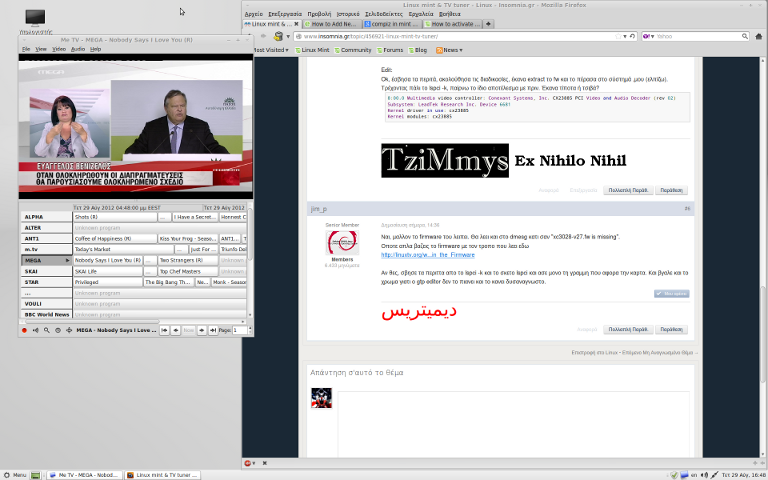The width and height of the screenshot is (768, 480).
Task: Click the 'Shots (R)' program entry
Action: point(115,217)
